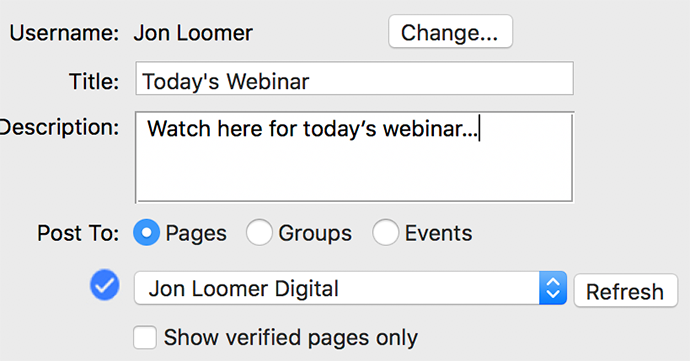Screen dimensions: 690x361
Task: Click the 'Groups' label text
Action: [x=315, y=233]
